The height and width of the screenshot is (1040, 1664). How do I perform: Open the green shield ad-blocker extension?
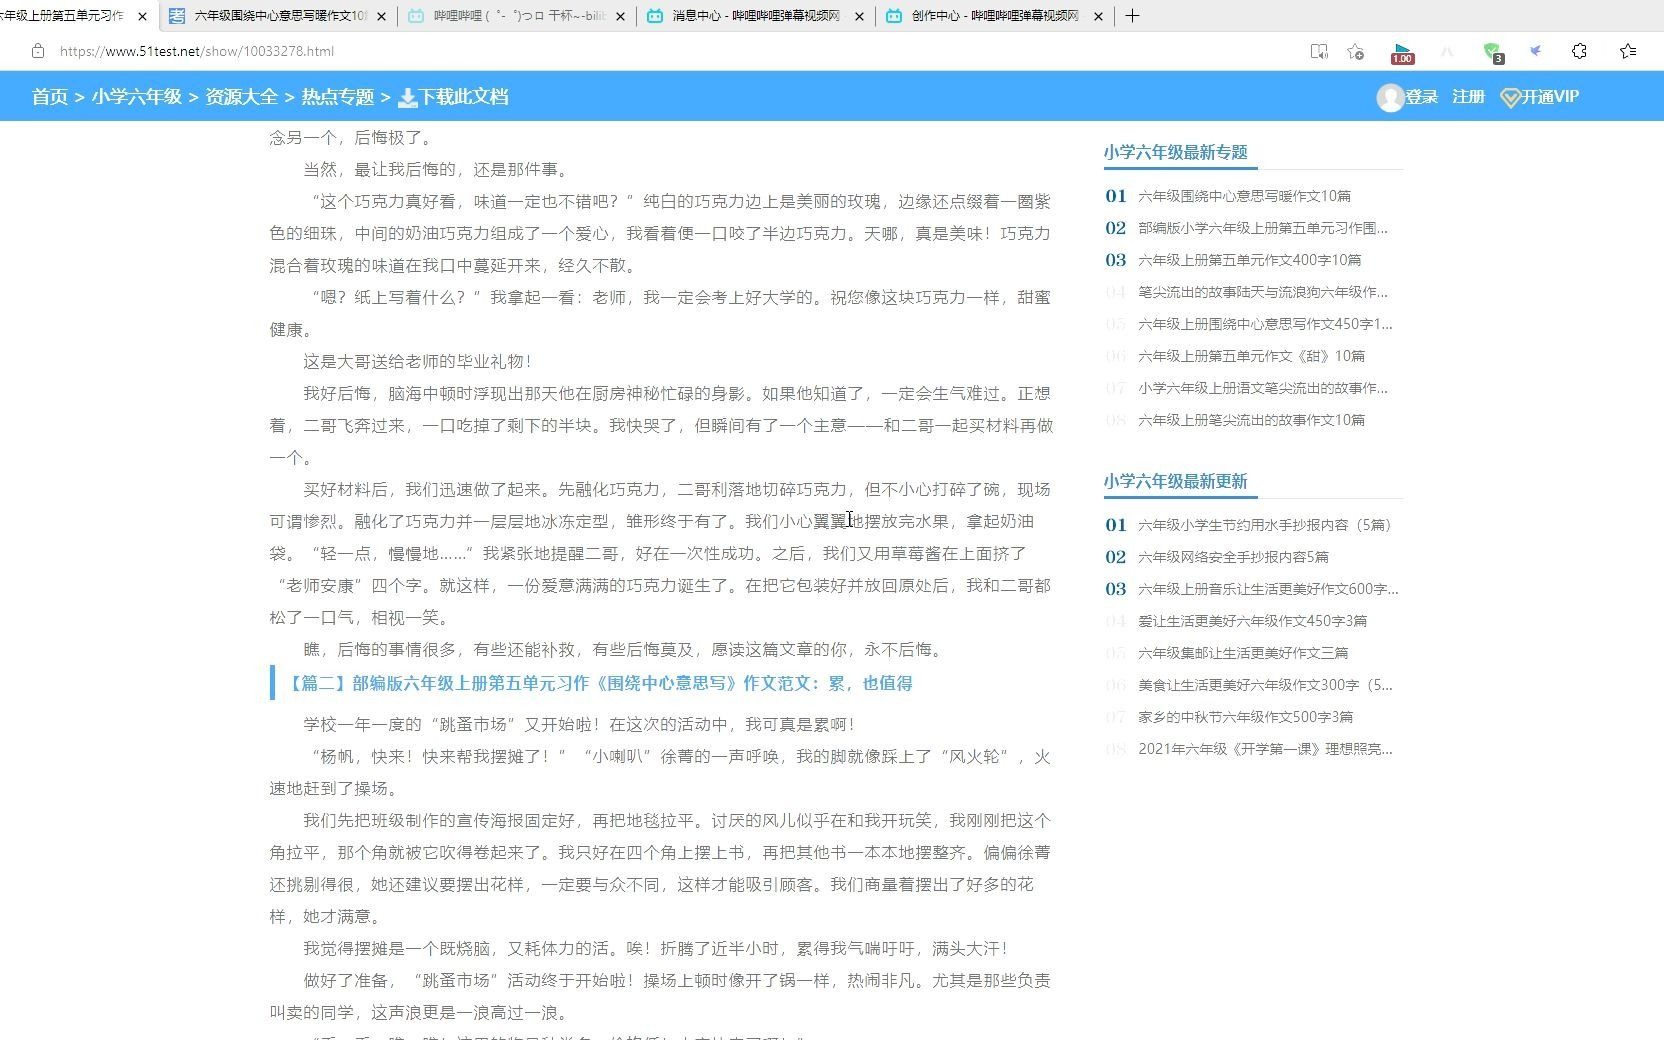[x=1492, y=52]
